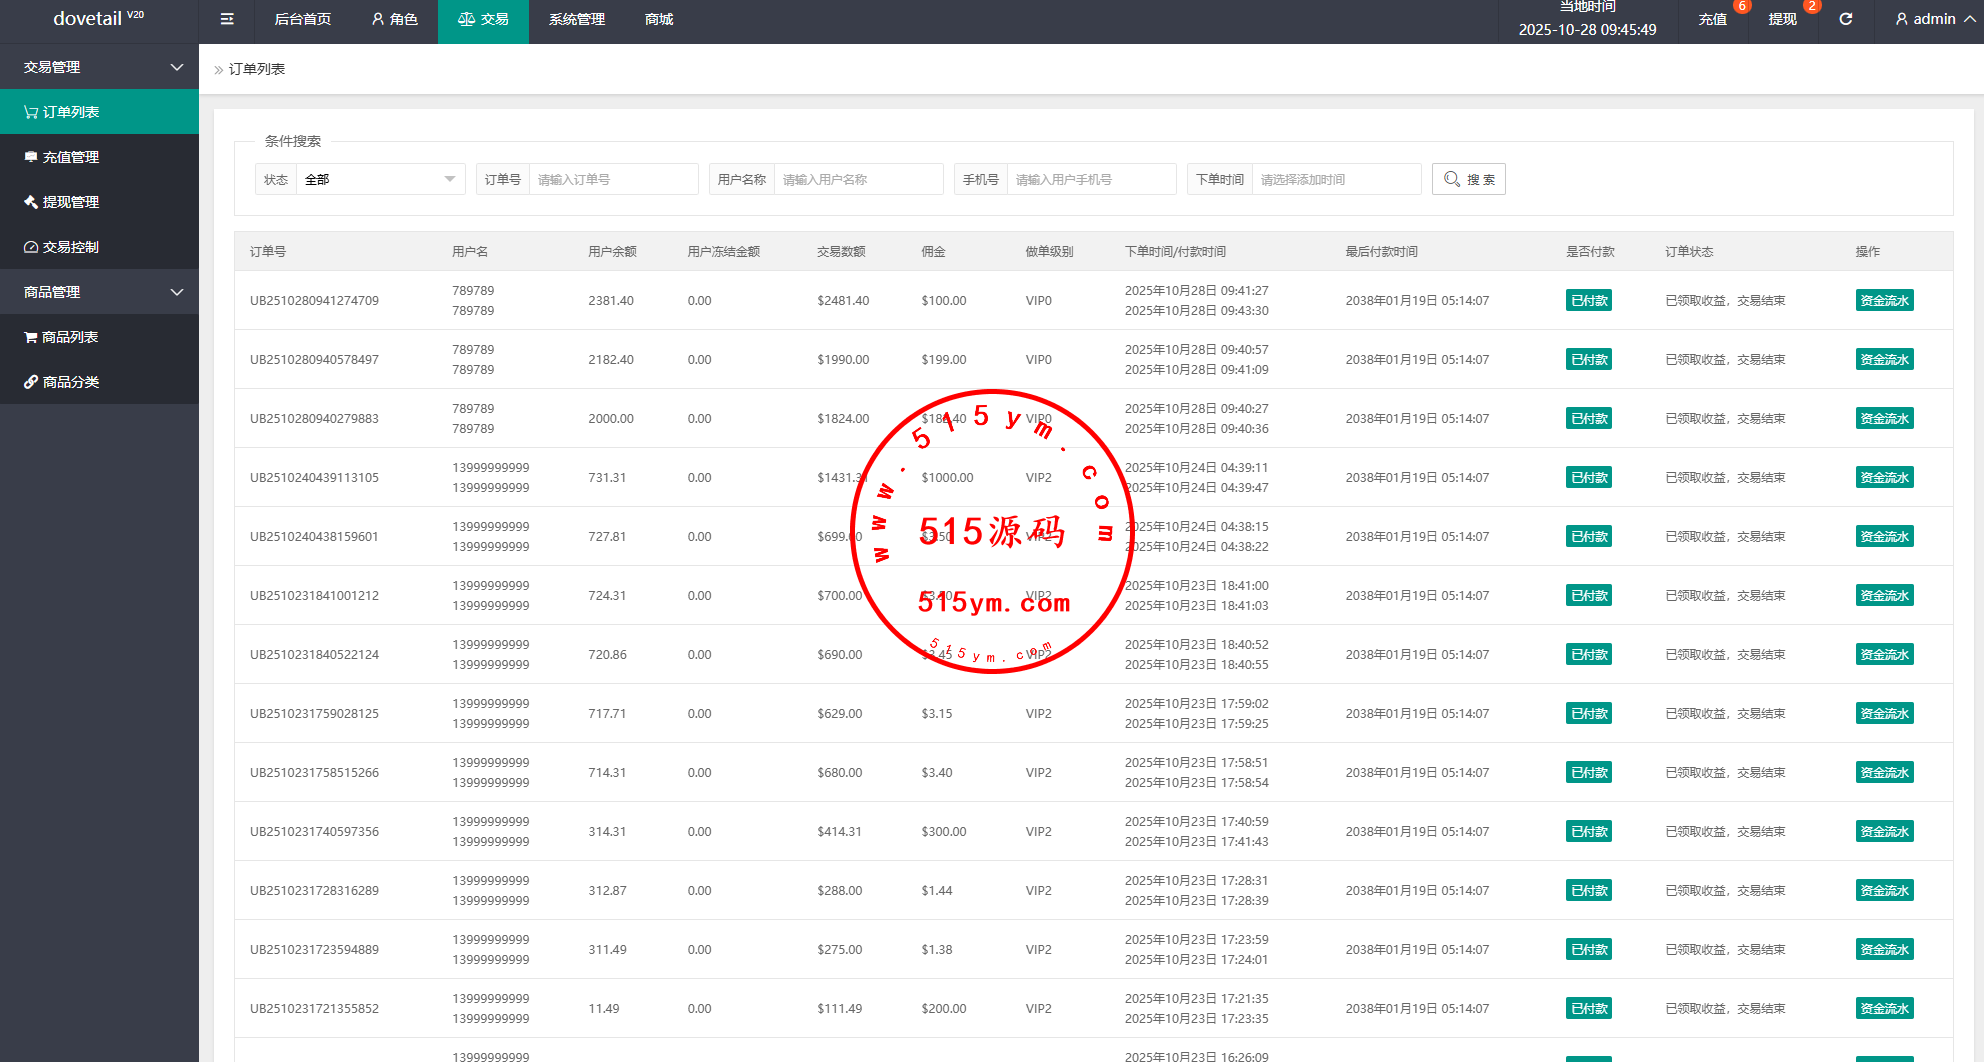
Task: Open the 下单时间 date picker field
Action: click(x=1335, y=179)
